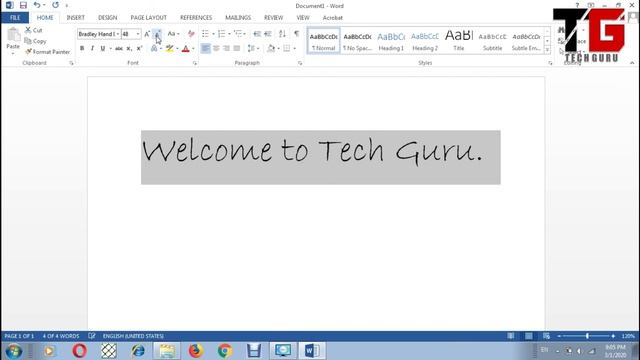Image resolution: width=640 pixels, height=360 pixels.
Task: Apply the Heading 1 style
Action: pyautogui.click(x=391, y=41)
